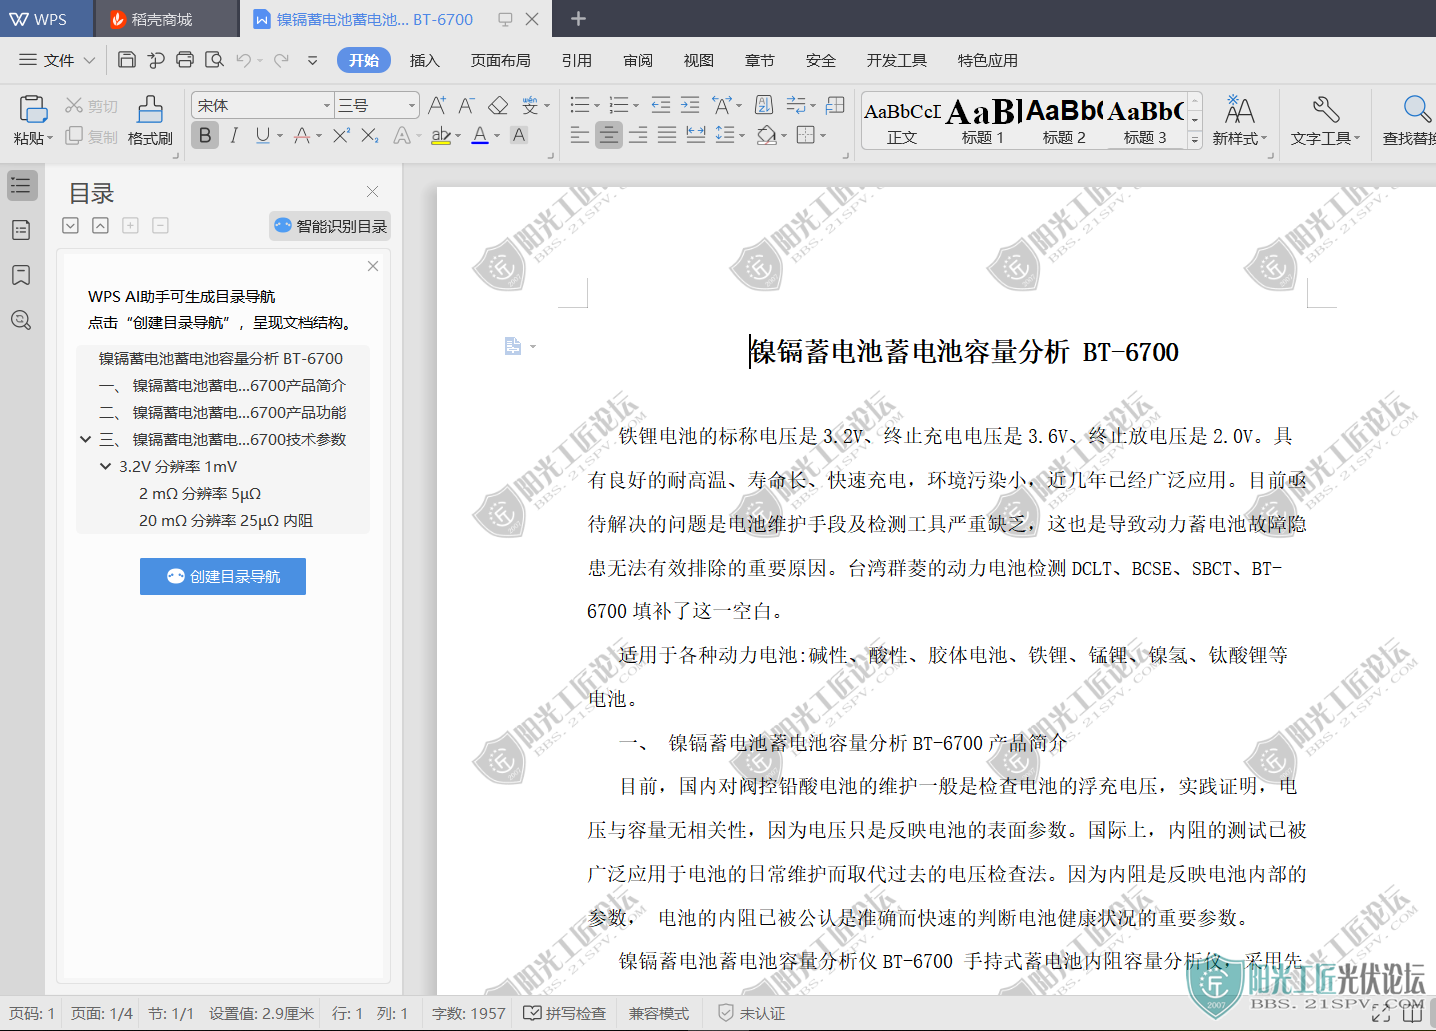Open the Outline/TOC pane in left sidebar
This screenshot has width=1436, height=1031.
pyautogui.click(x=21, y=186)
